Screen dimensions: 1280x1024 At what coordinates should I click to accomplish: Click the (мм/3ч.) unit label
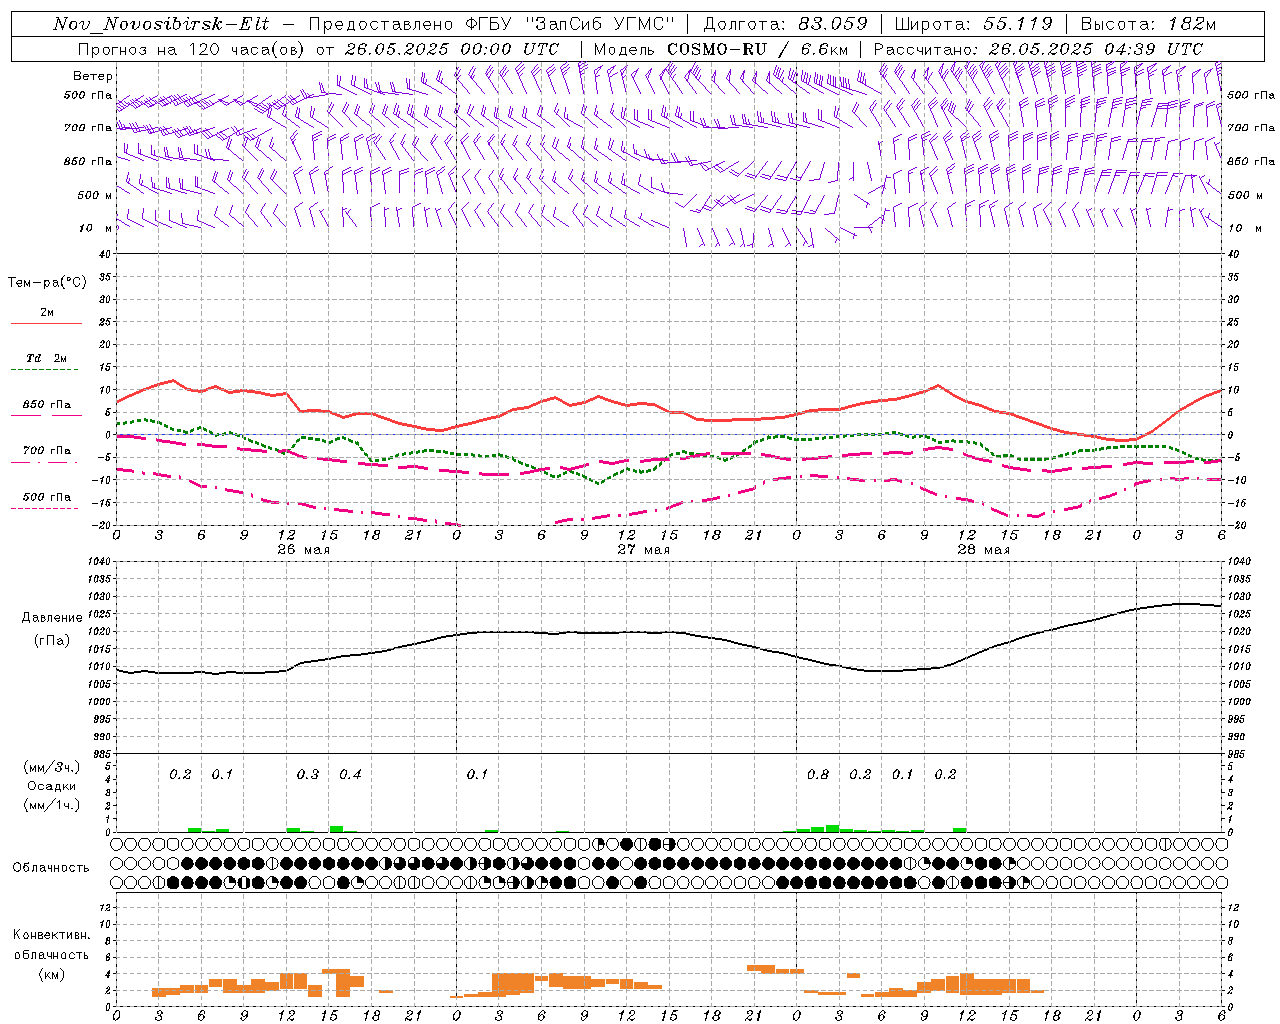click(x=52, y=767)
